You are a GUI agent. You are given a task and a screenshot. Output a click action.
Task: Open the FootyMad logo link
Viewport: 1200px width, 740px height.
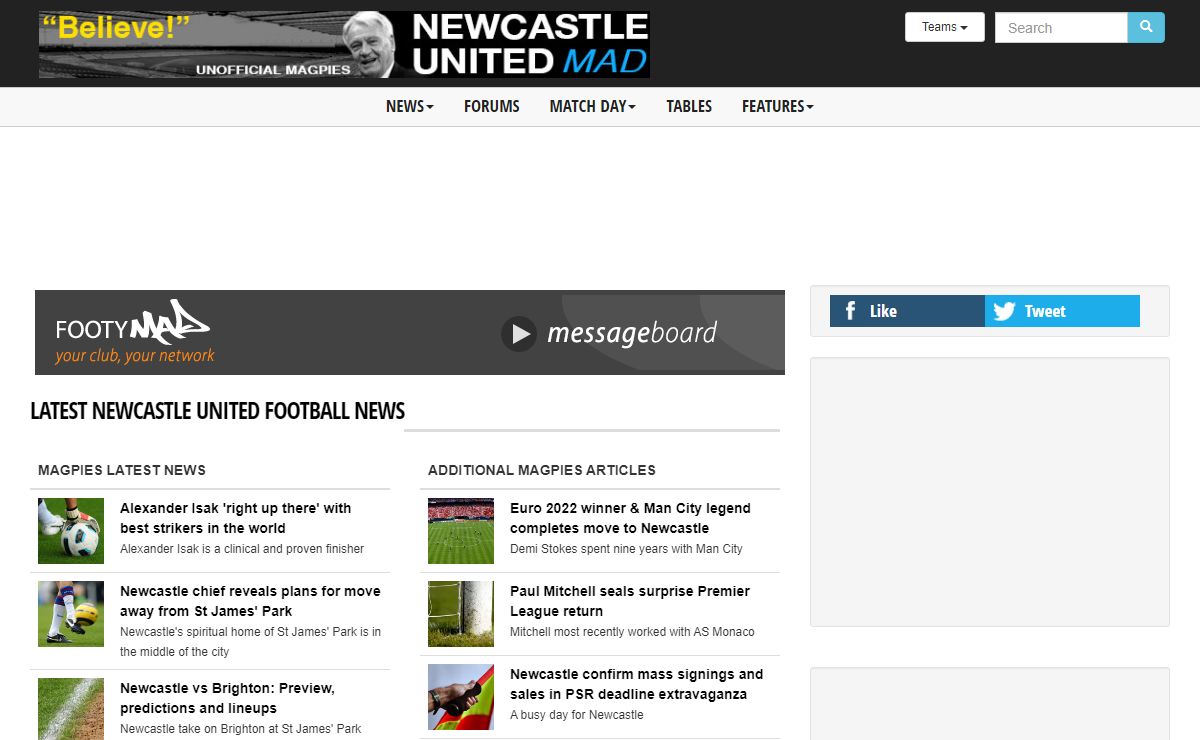pos(134,332)
